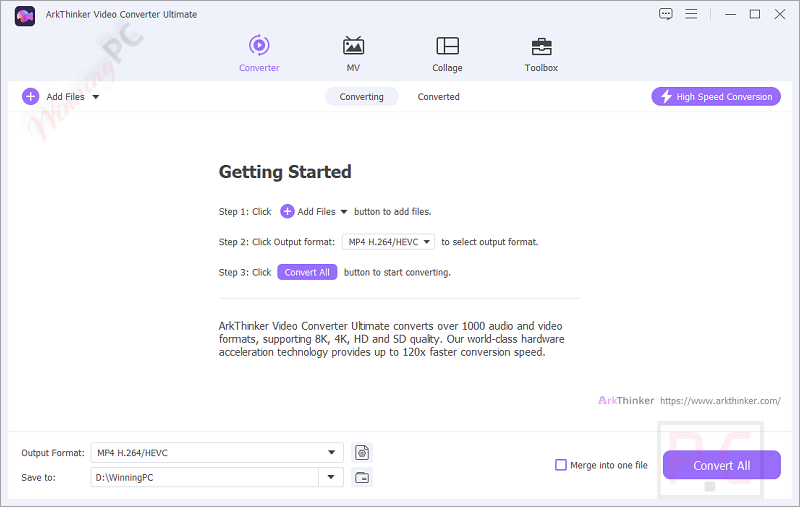Click the large Convert All button

pos(721,465)
